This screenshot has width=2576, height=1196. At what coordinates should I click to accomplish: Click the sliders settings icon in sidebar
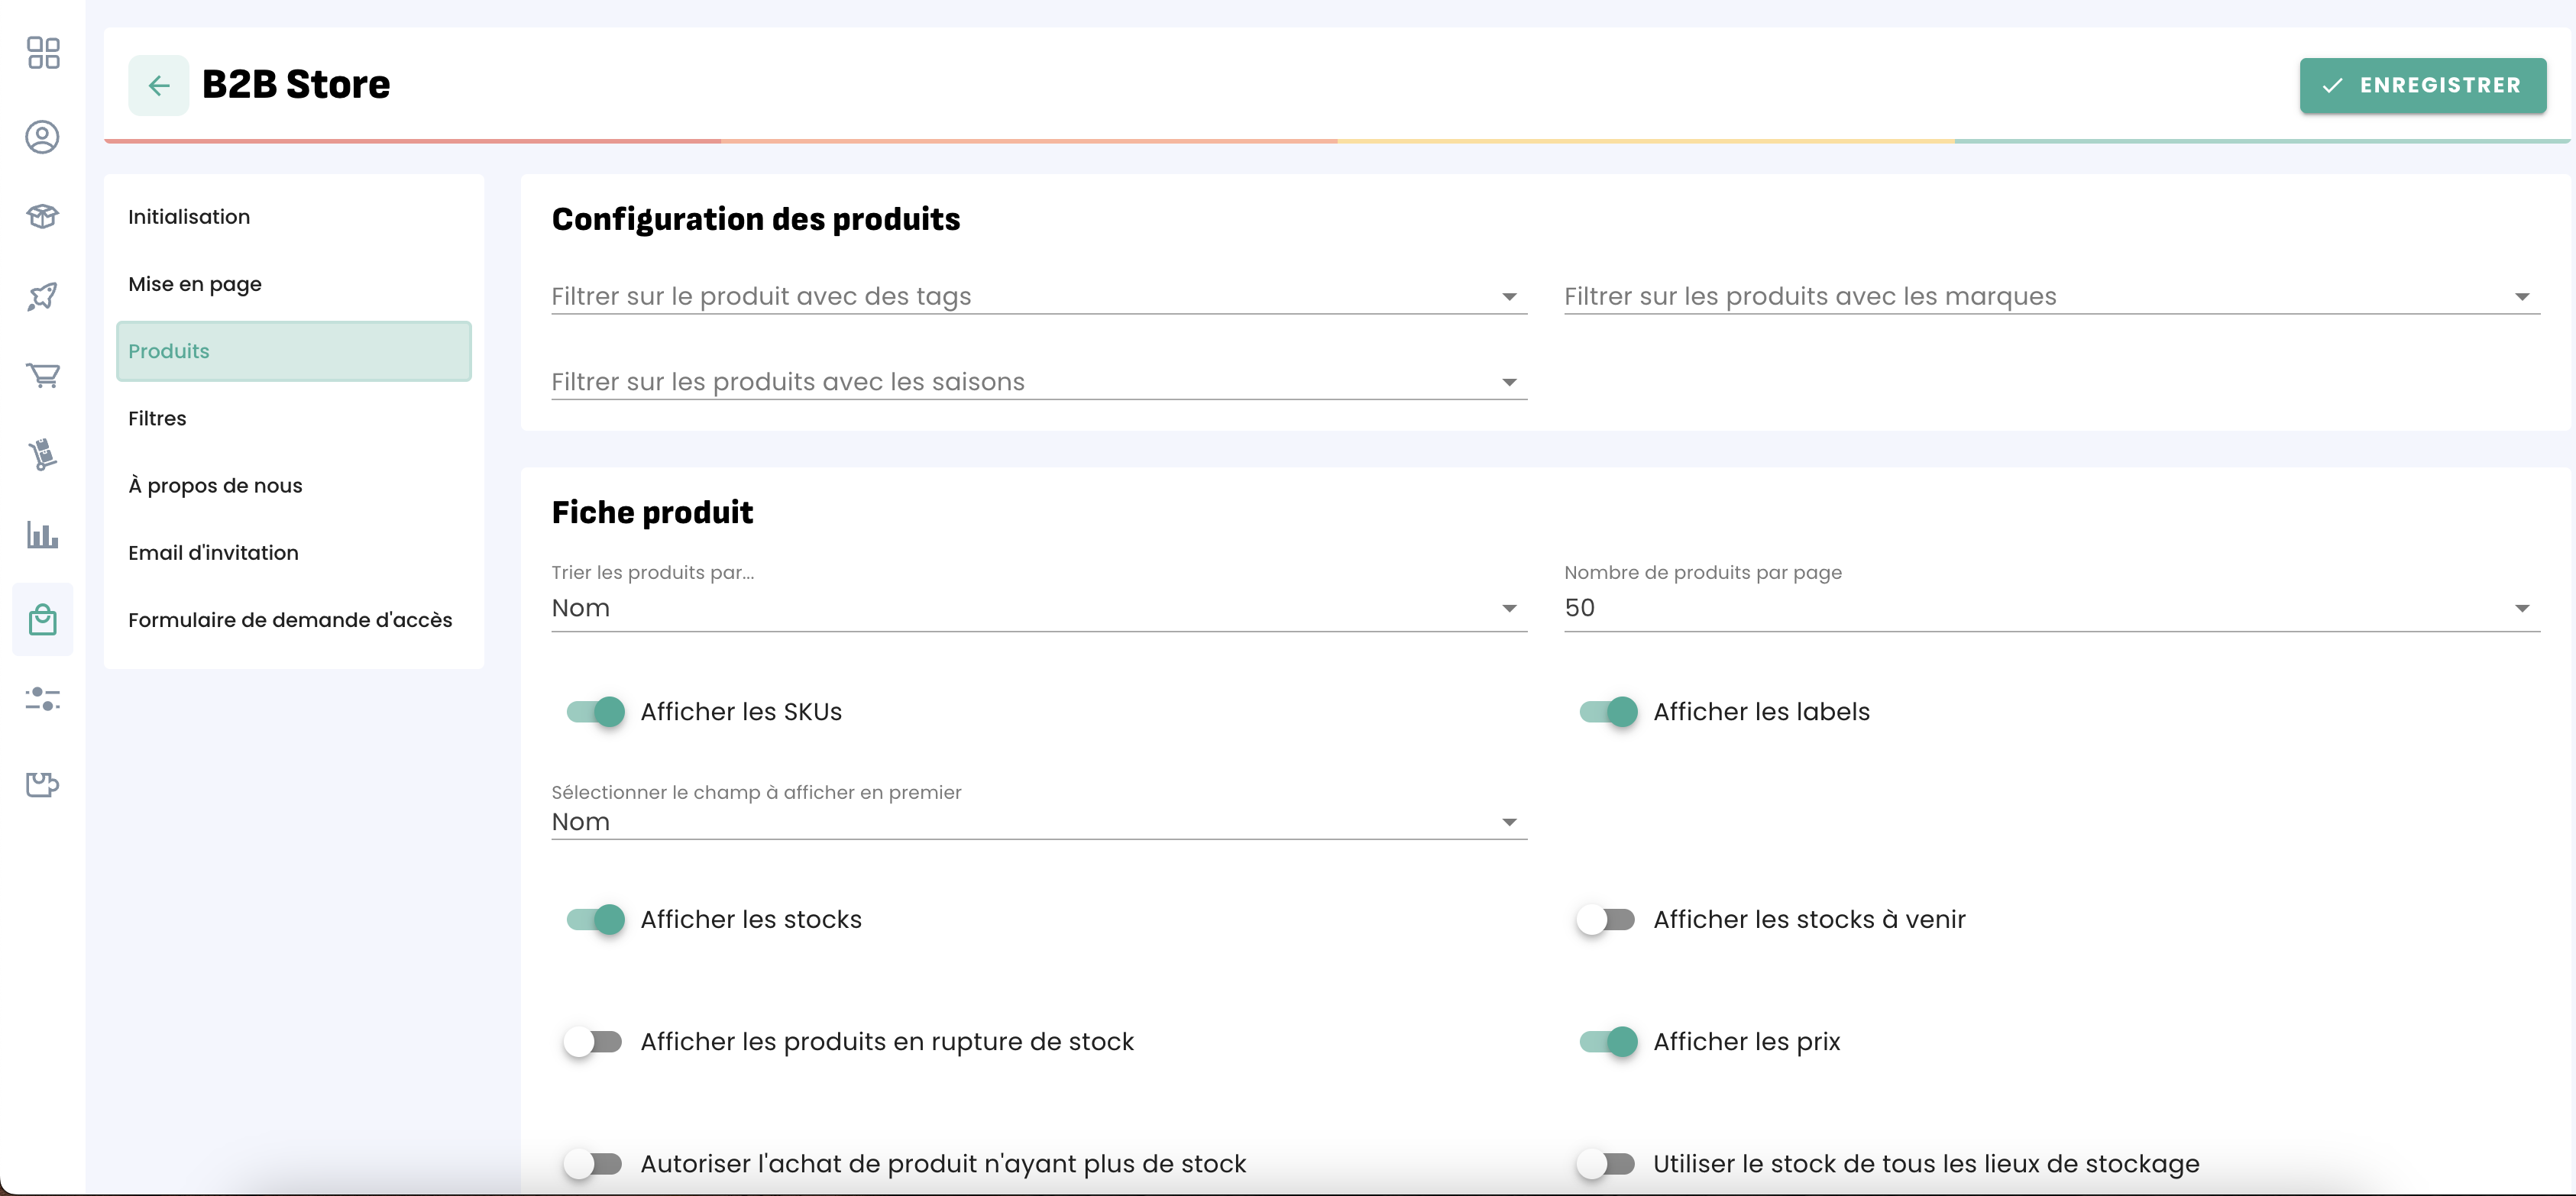[x=43, y=699]
